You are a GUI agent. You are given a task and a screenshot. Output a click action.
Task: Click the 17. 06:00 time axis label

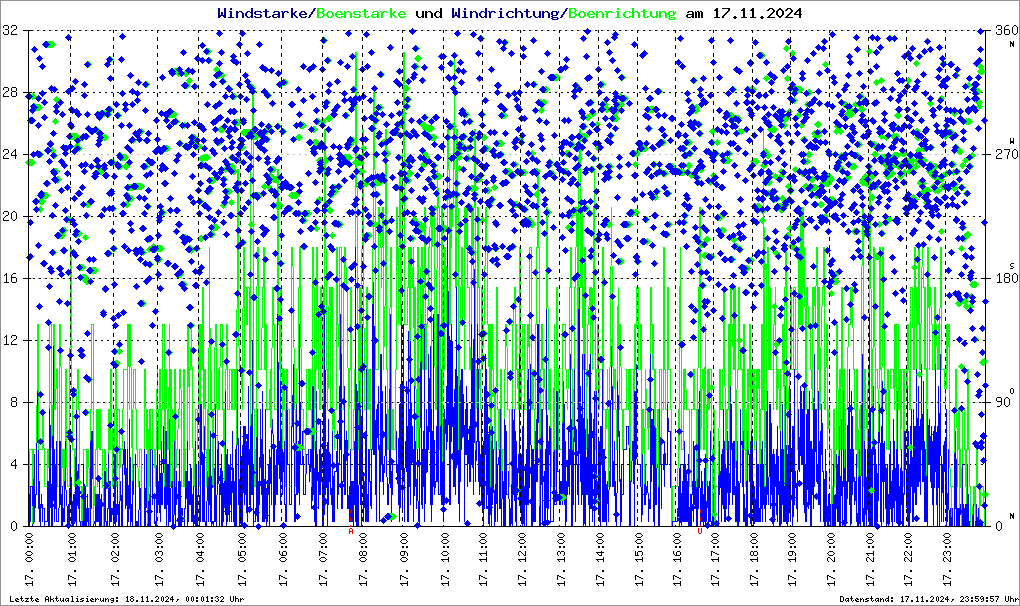tap(283, 559)
